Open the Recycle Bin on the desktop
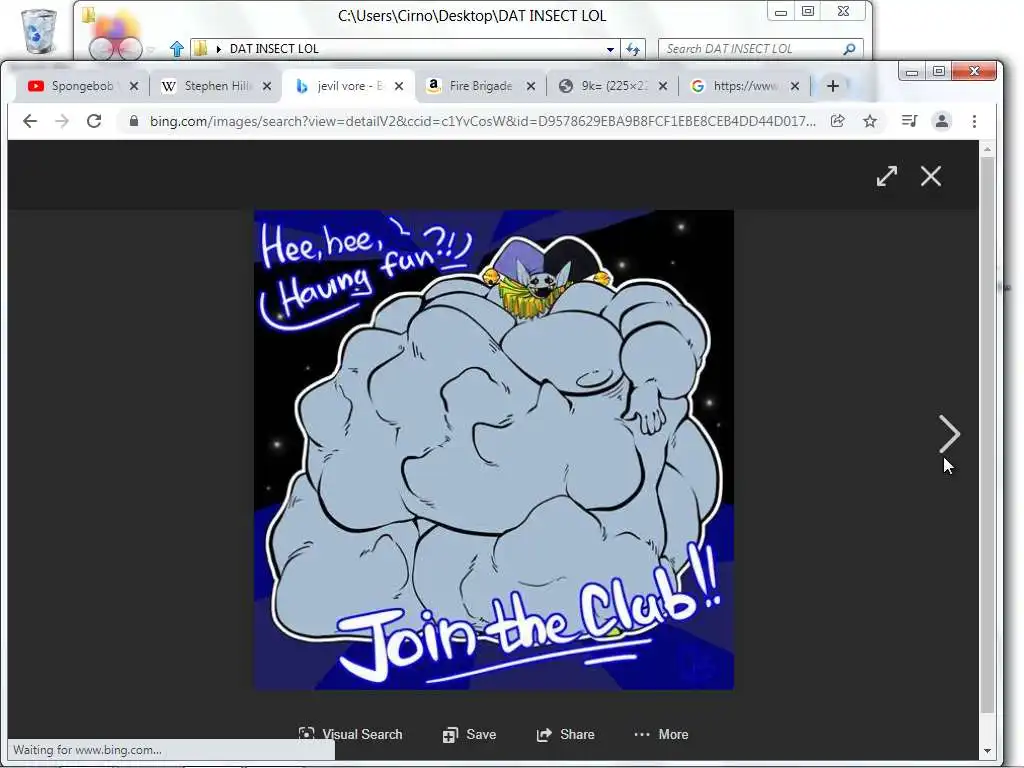 point(39,31)
